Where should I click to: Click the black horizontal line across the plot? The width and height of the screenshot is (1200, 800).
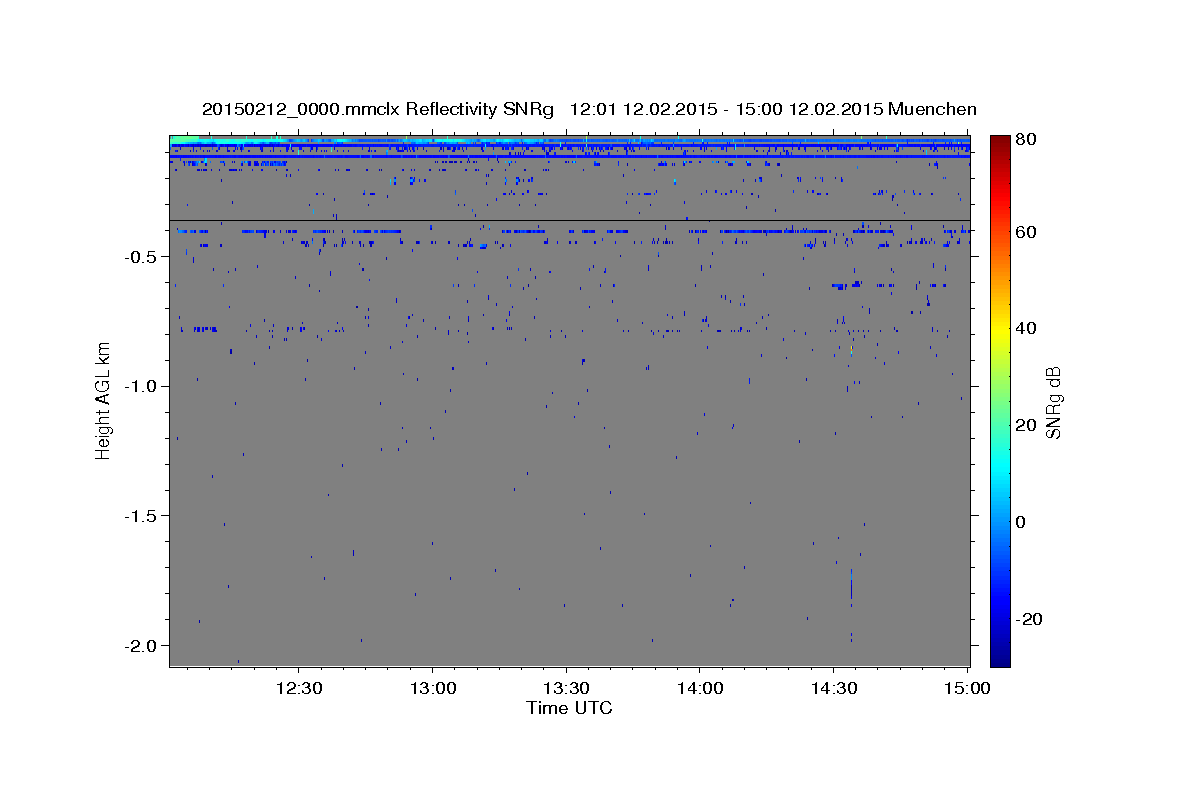point(570,220)
